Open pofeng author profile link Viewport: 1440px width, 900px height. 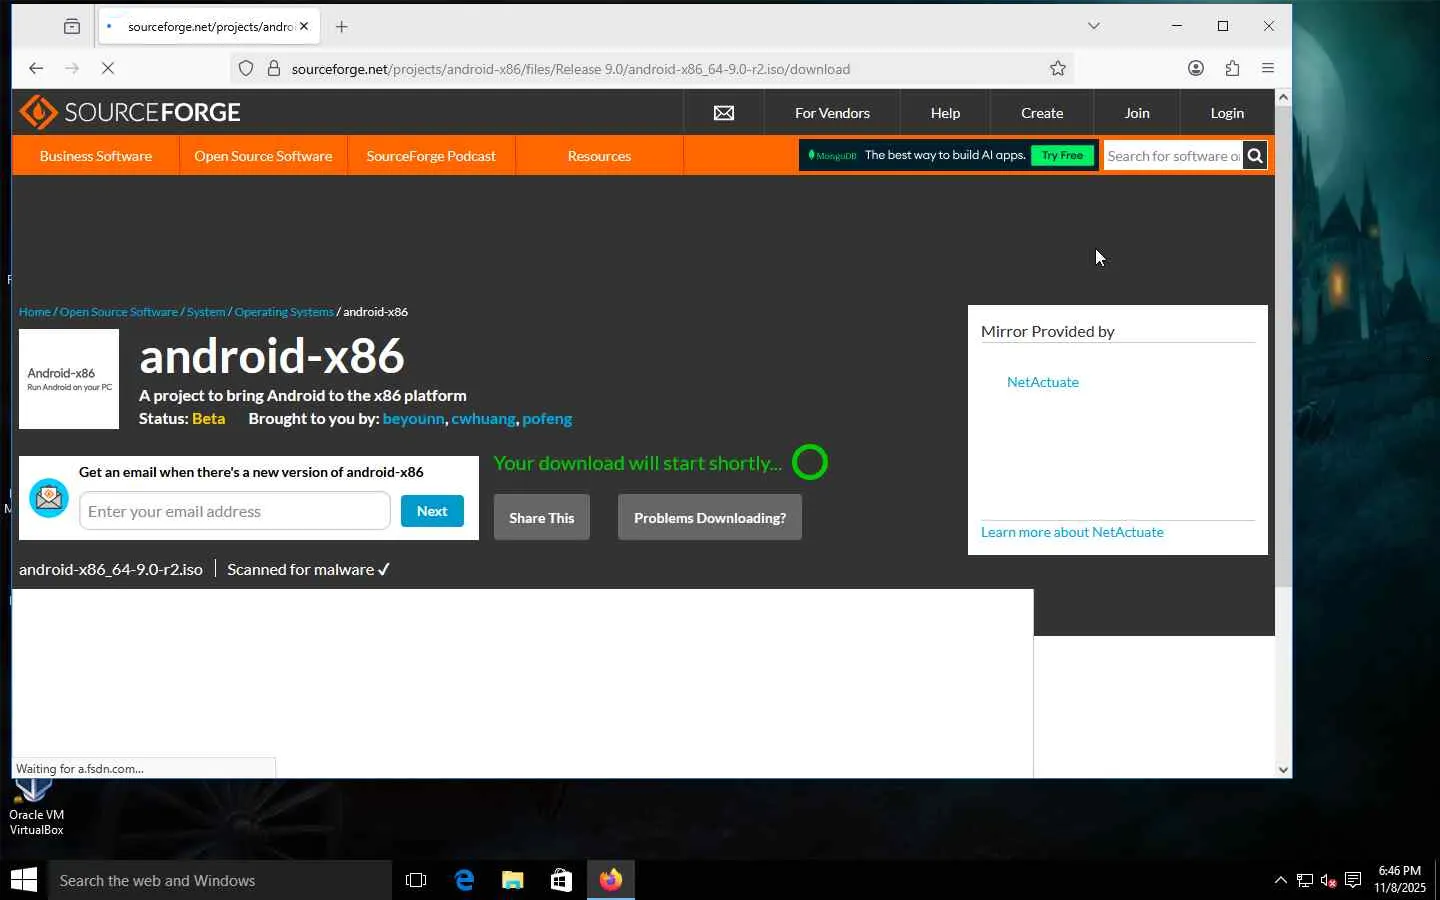tap(547, 419)
